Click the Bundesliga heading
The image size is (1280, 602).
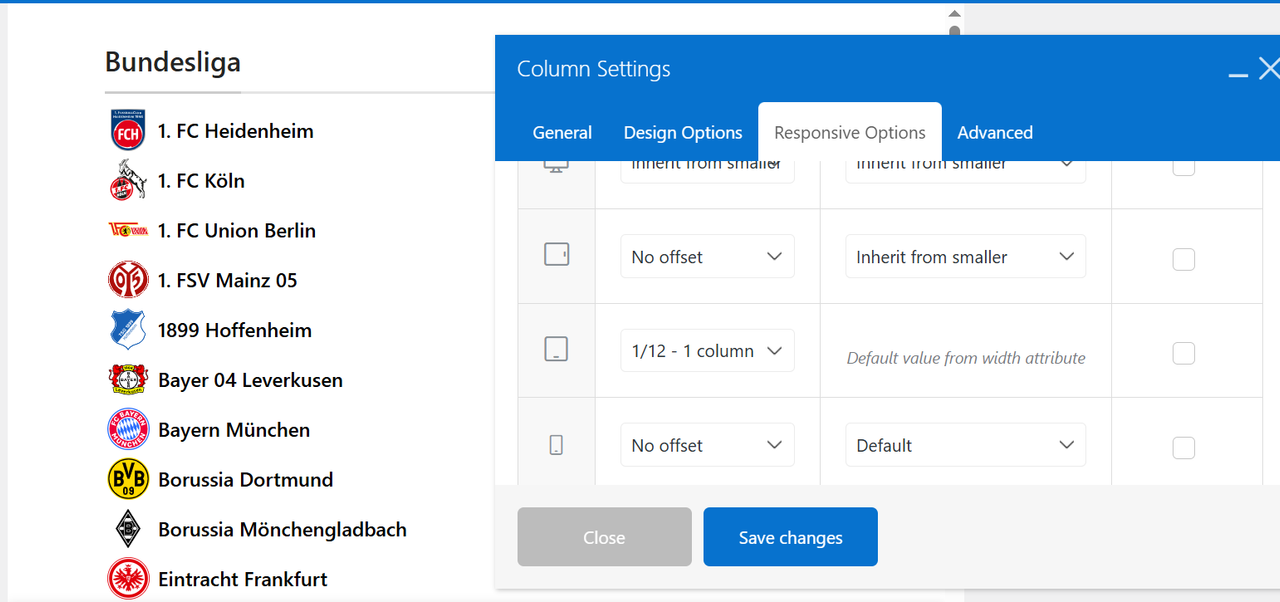click(x=173, y=62)
